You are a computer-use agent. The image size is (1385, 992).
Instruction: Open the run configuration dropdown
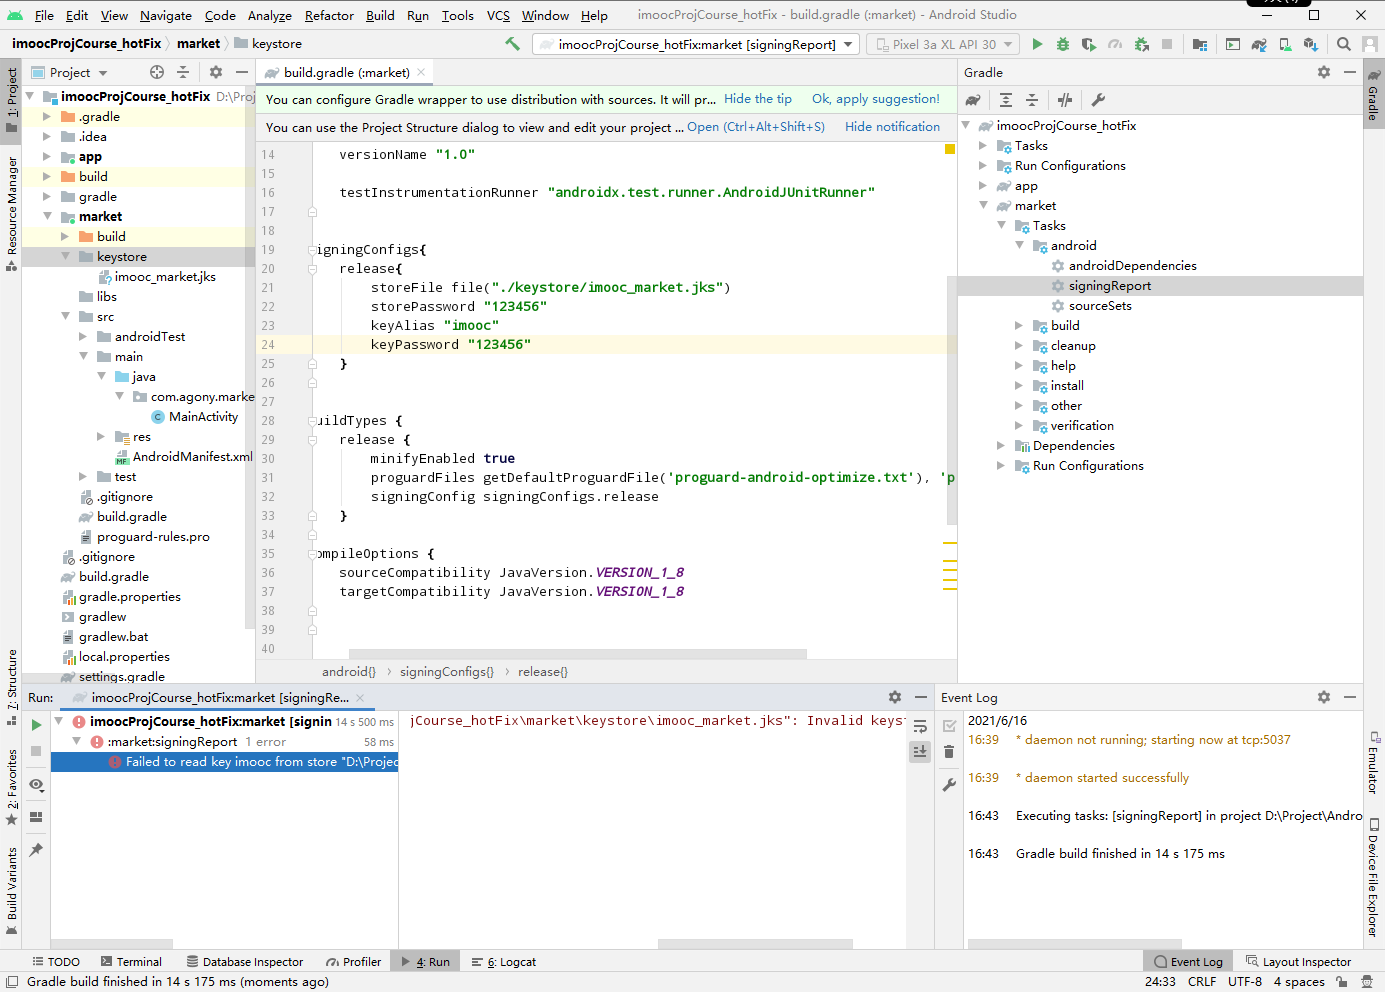tap(697, 44)
